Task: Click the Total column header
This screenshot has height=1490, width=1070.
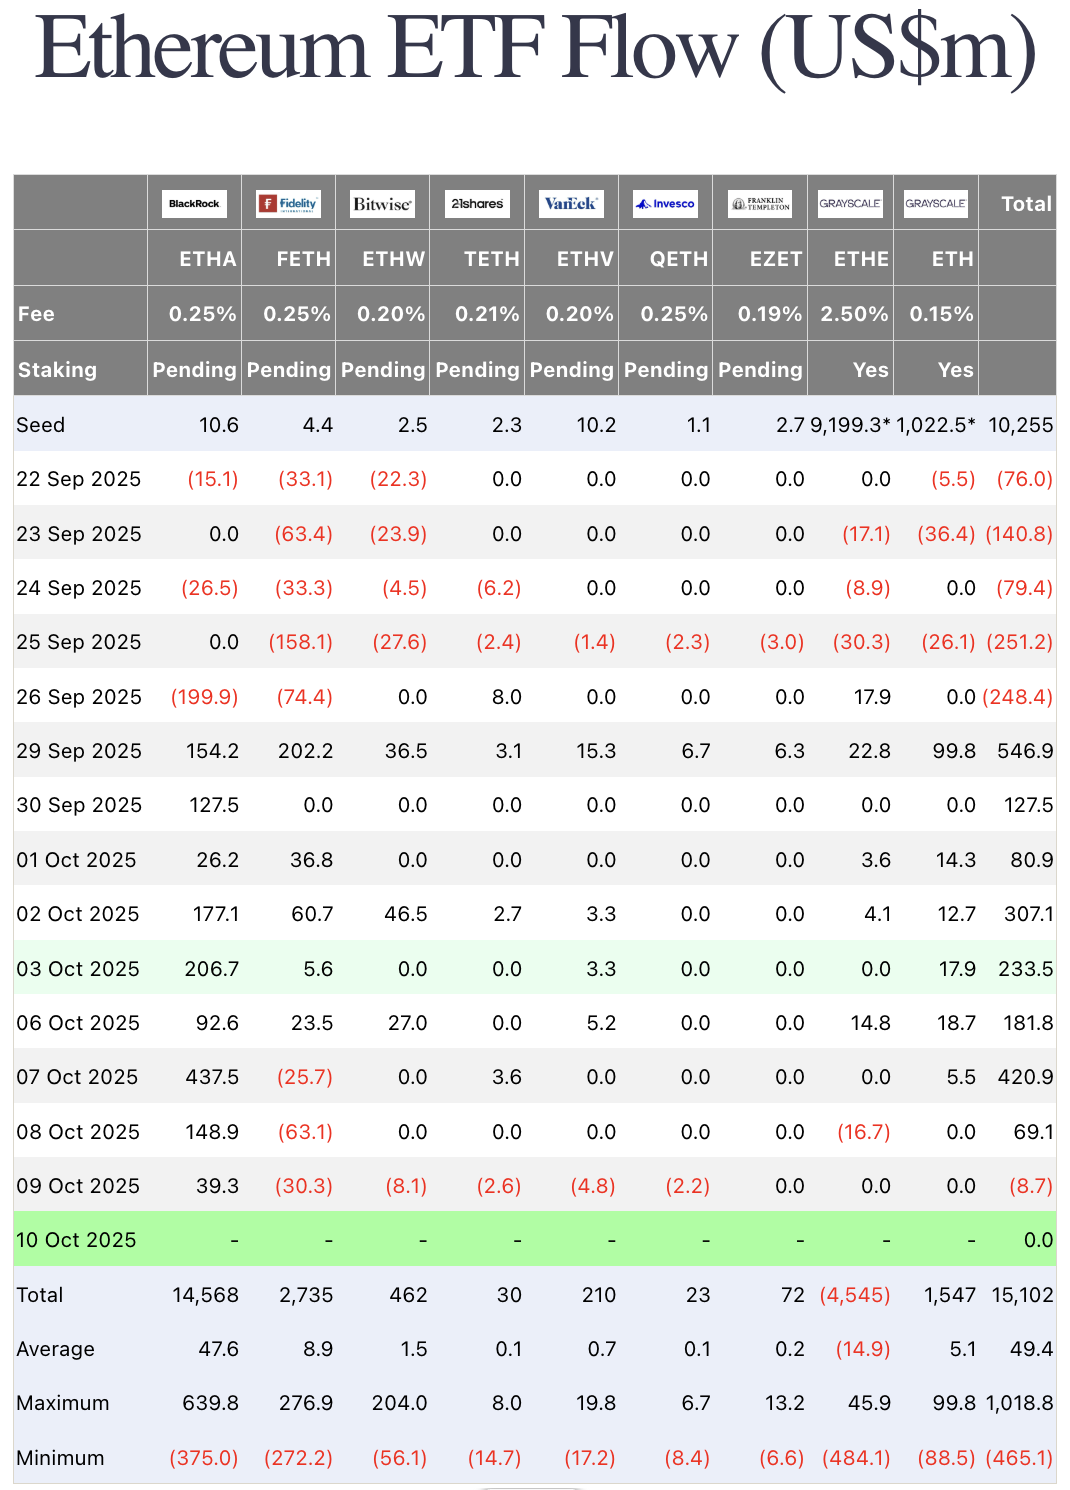Action: (x=1026, y=204)
